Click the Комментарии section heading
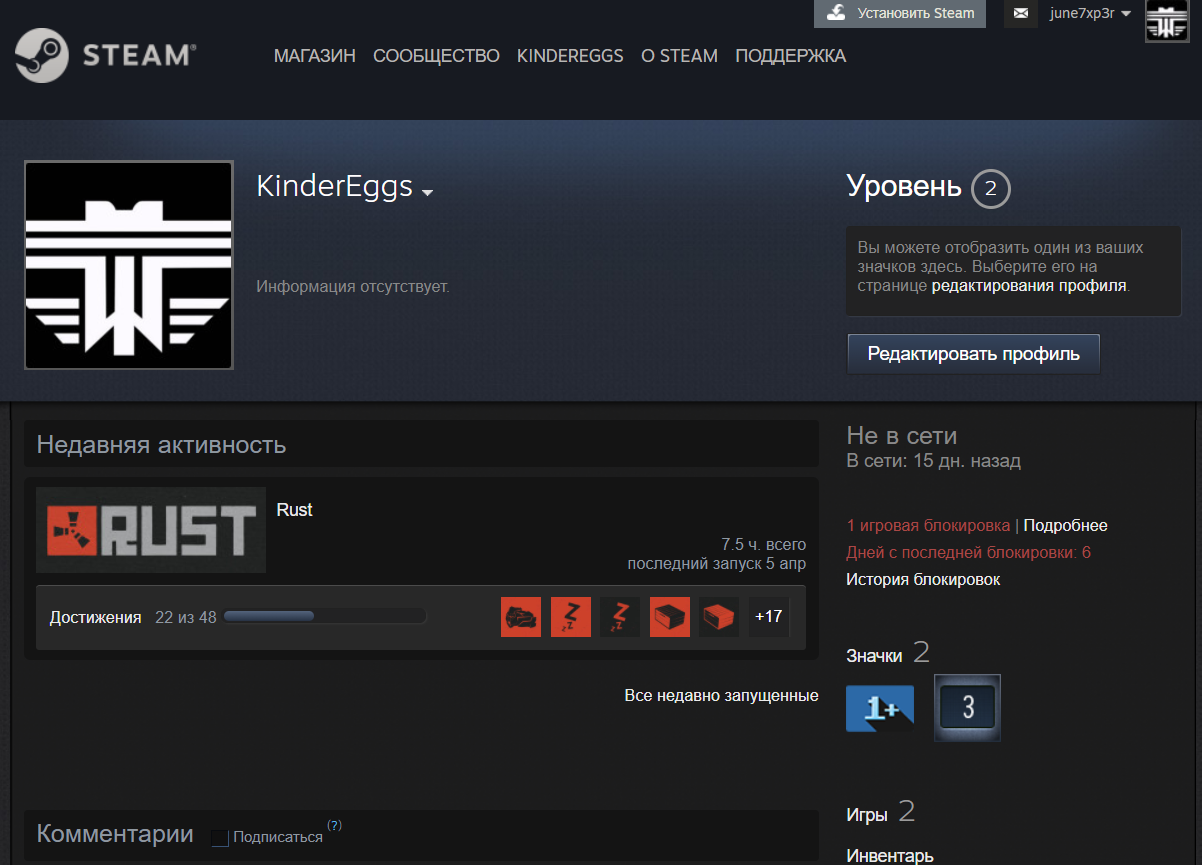This screenshot has width=1202, height=865. tap(115, 834)
